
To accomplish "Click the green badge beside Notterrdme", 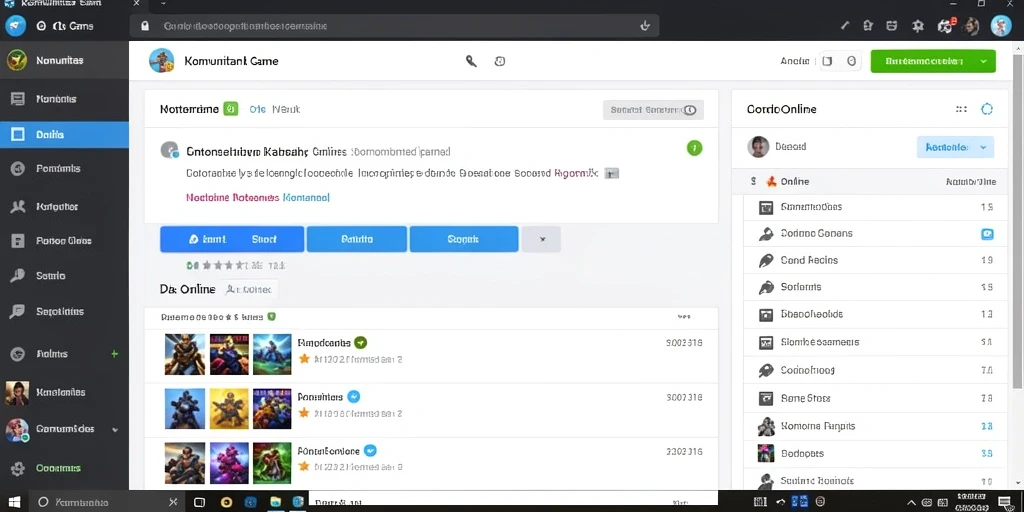I will [x=231, y=109].
